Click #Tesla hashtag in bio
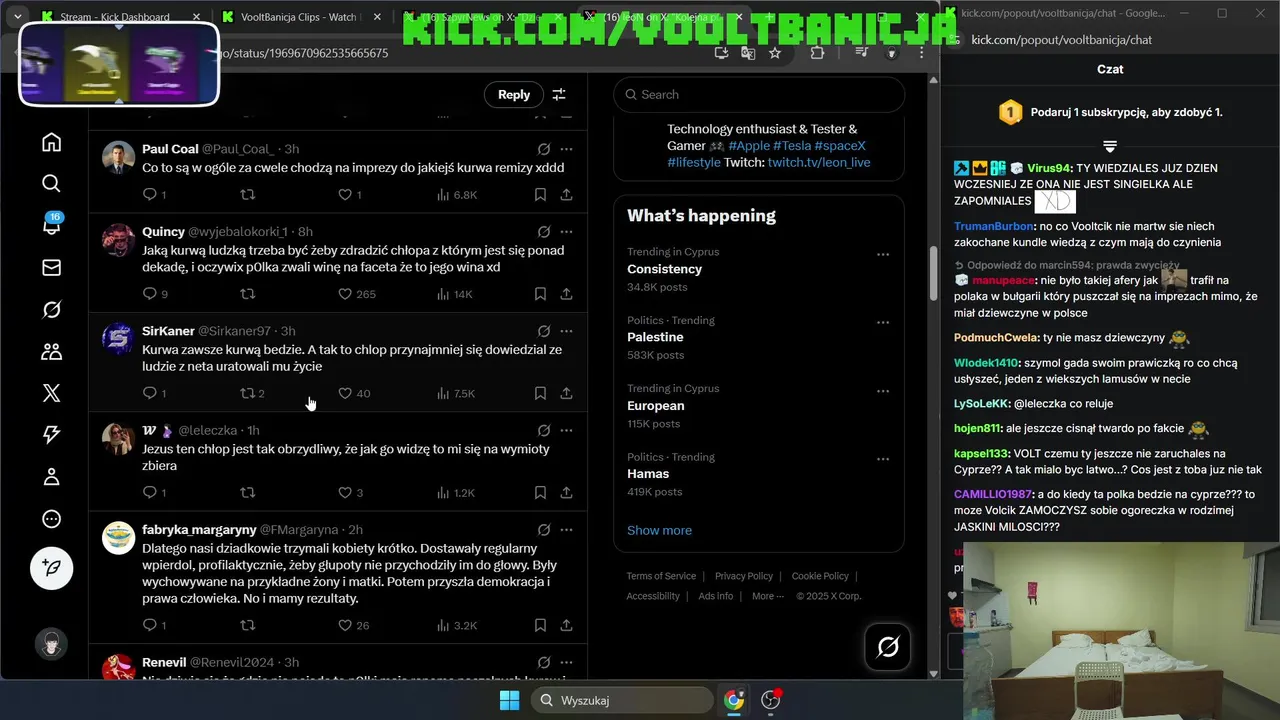This screenshot has height=720, width=1280. 792,146
